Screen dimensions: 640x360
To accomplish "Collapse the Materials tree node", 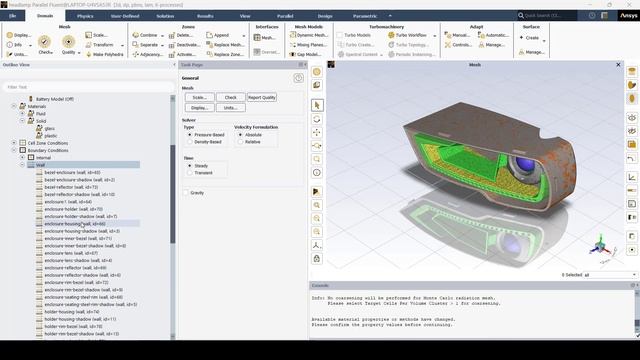I will (x=14, y=106).
